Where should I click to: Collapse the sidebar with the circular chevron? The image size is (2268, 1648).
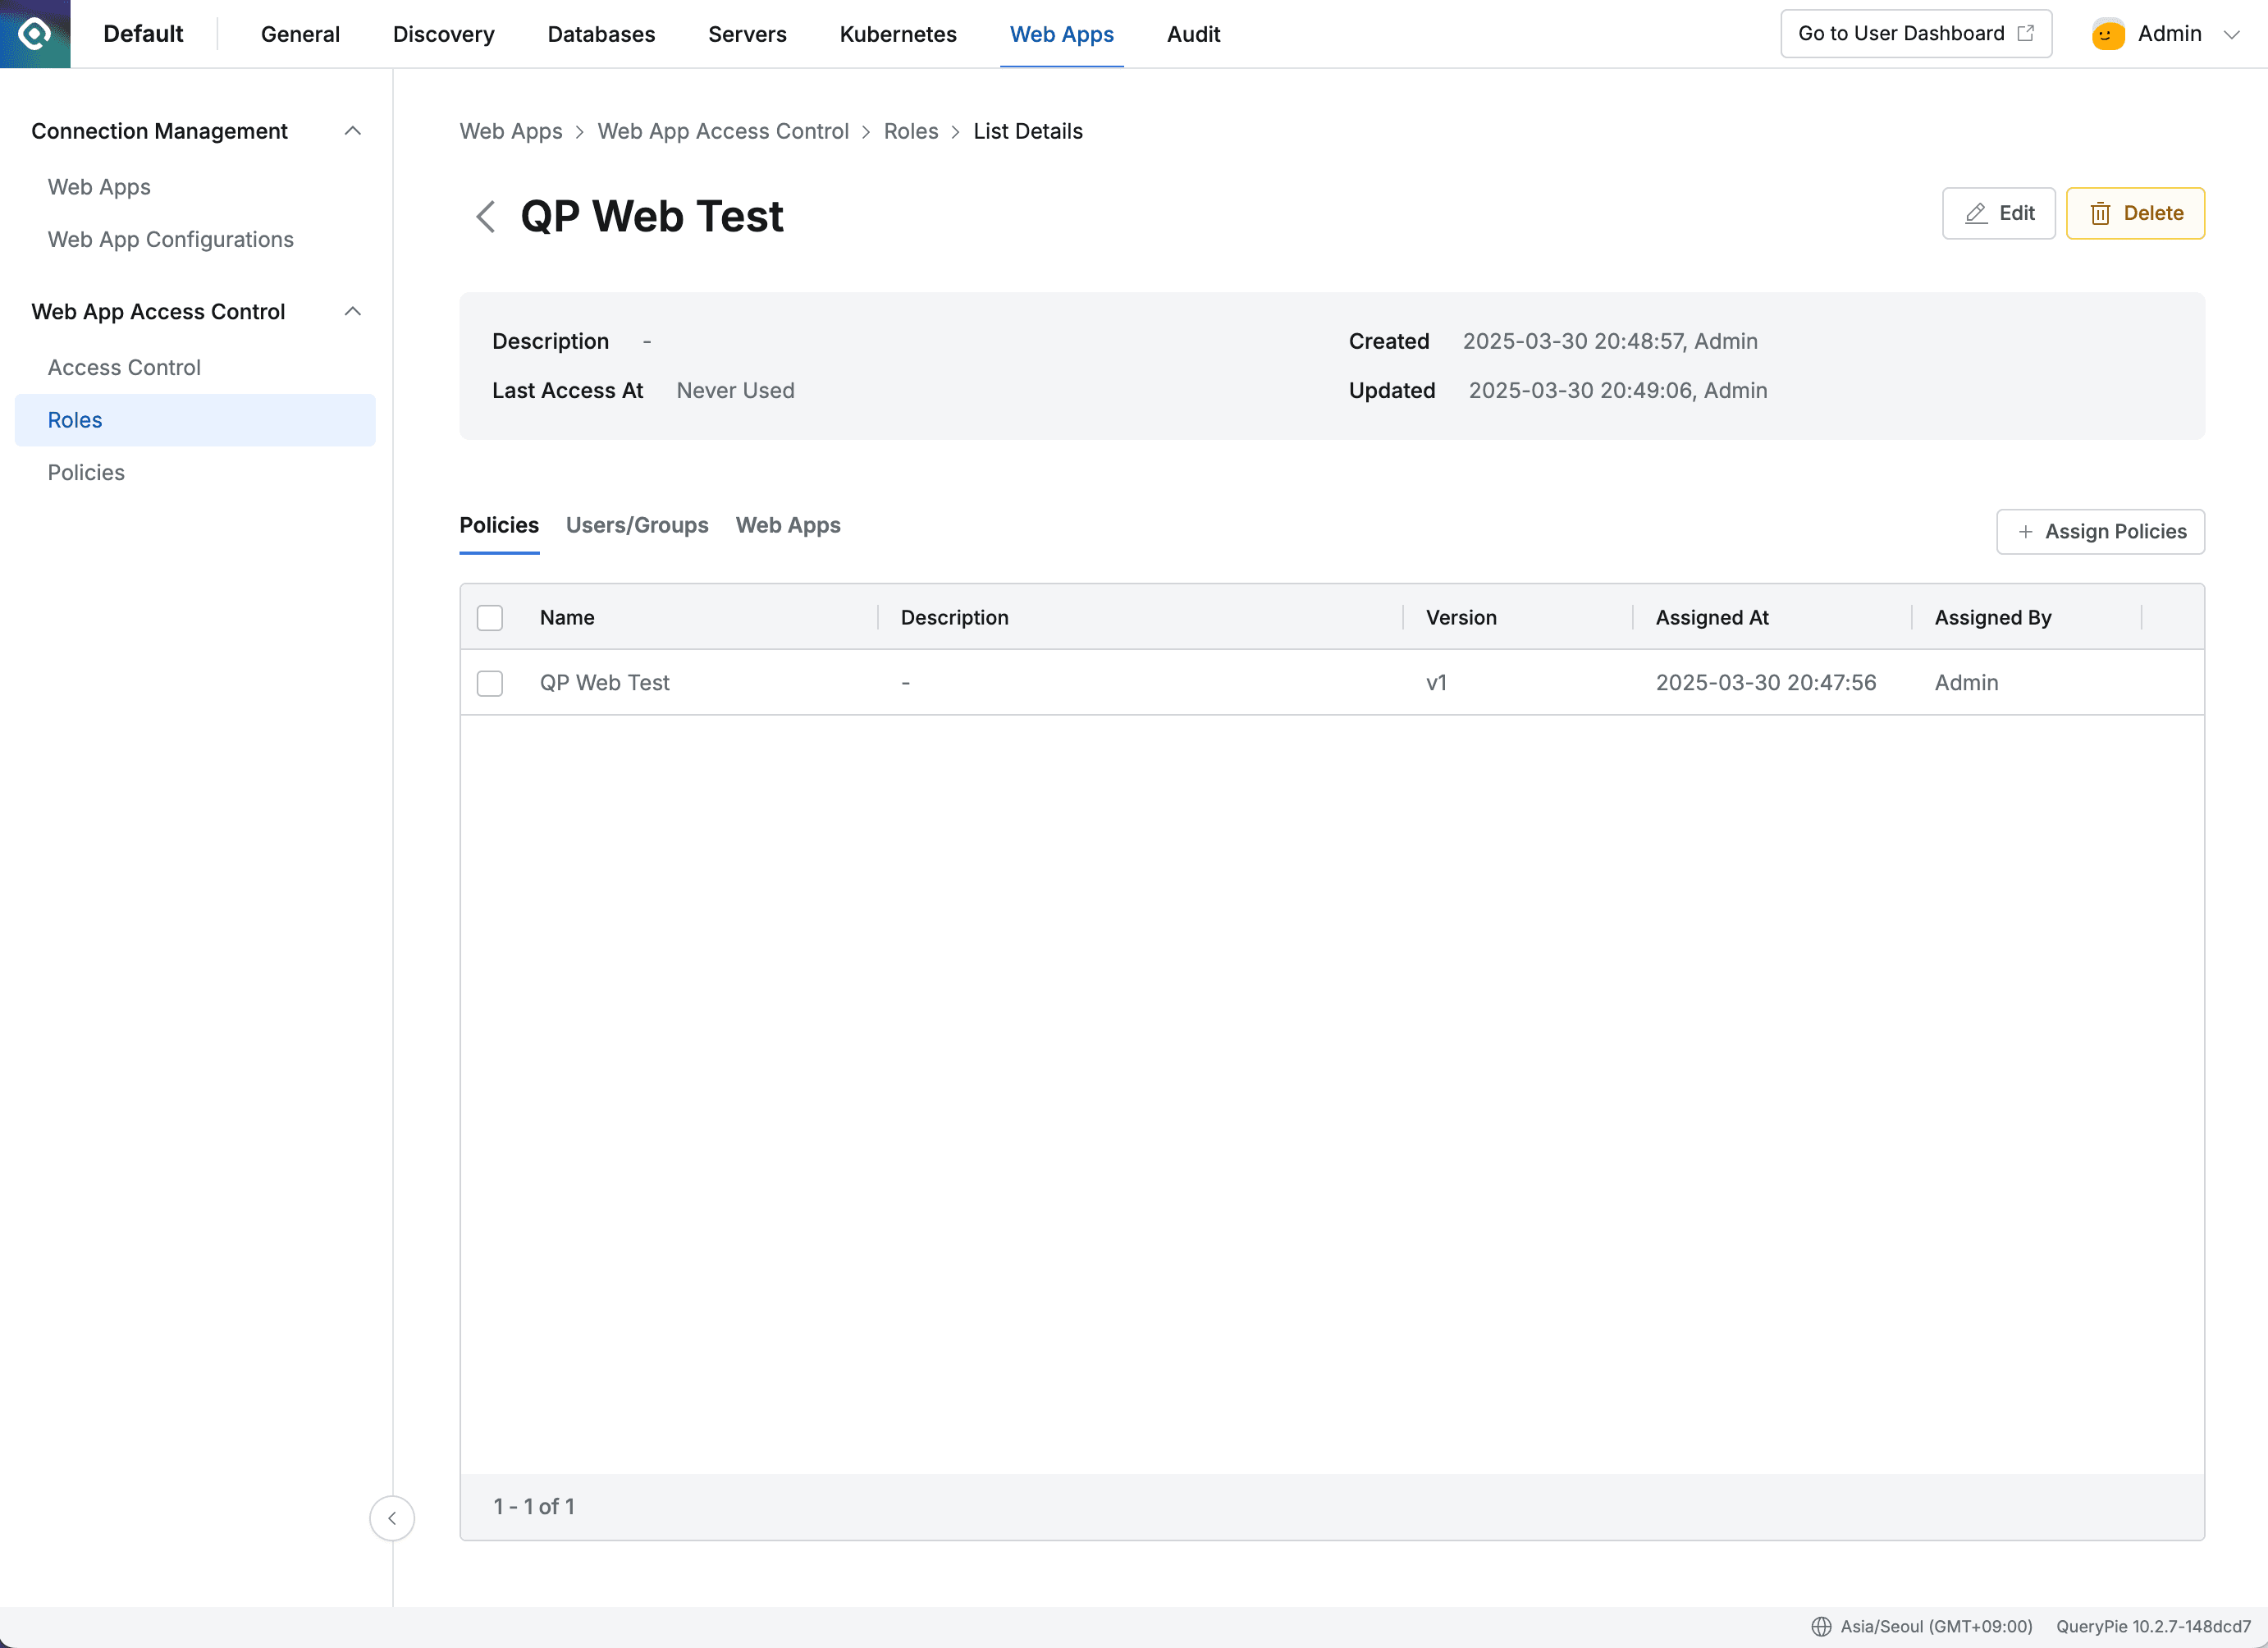[392, 1518]
